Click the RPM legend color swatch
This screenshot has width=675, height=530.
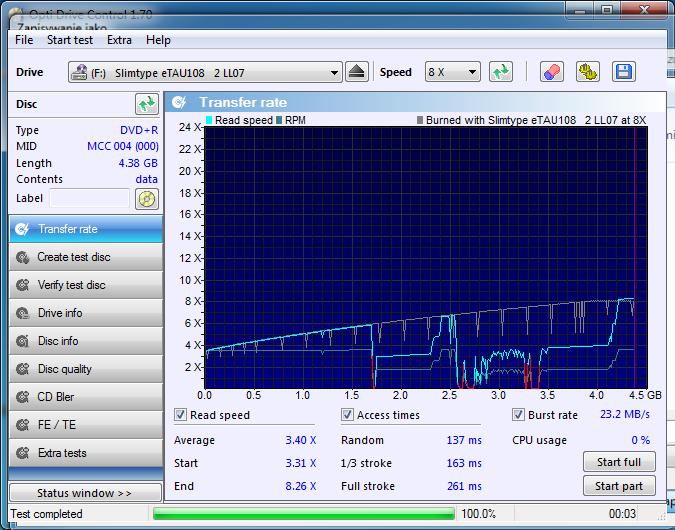pos(279,120)
